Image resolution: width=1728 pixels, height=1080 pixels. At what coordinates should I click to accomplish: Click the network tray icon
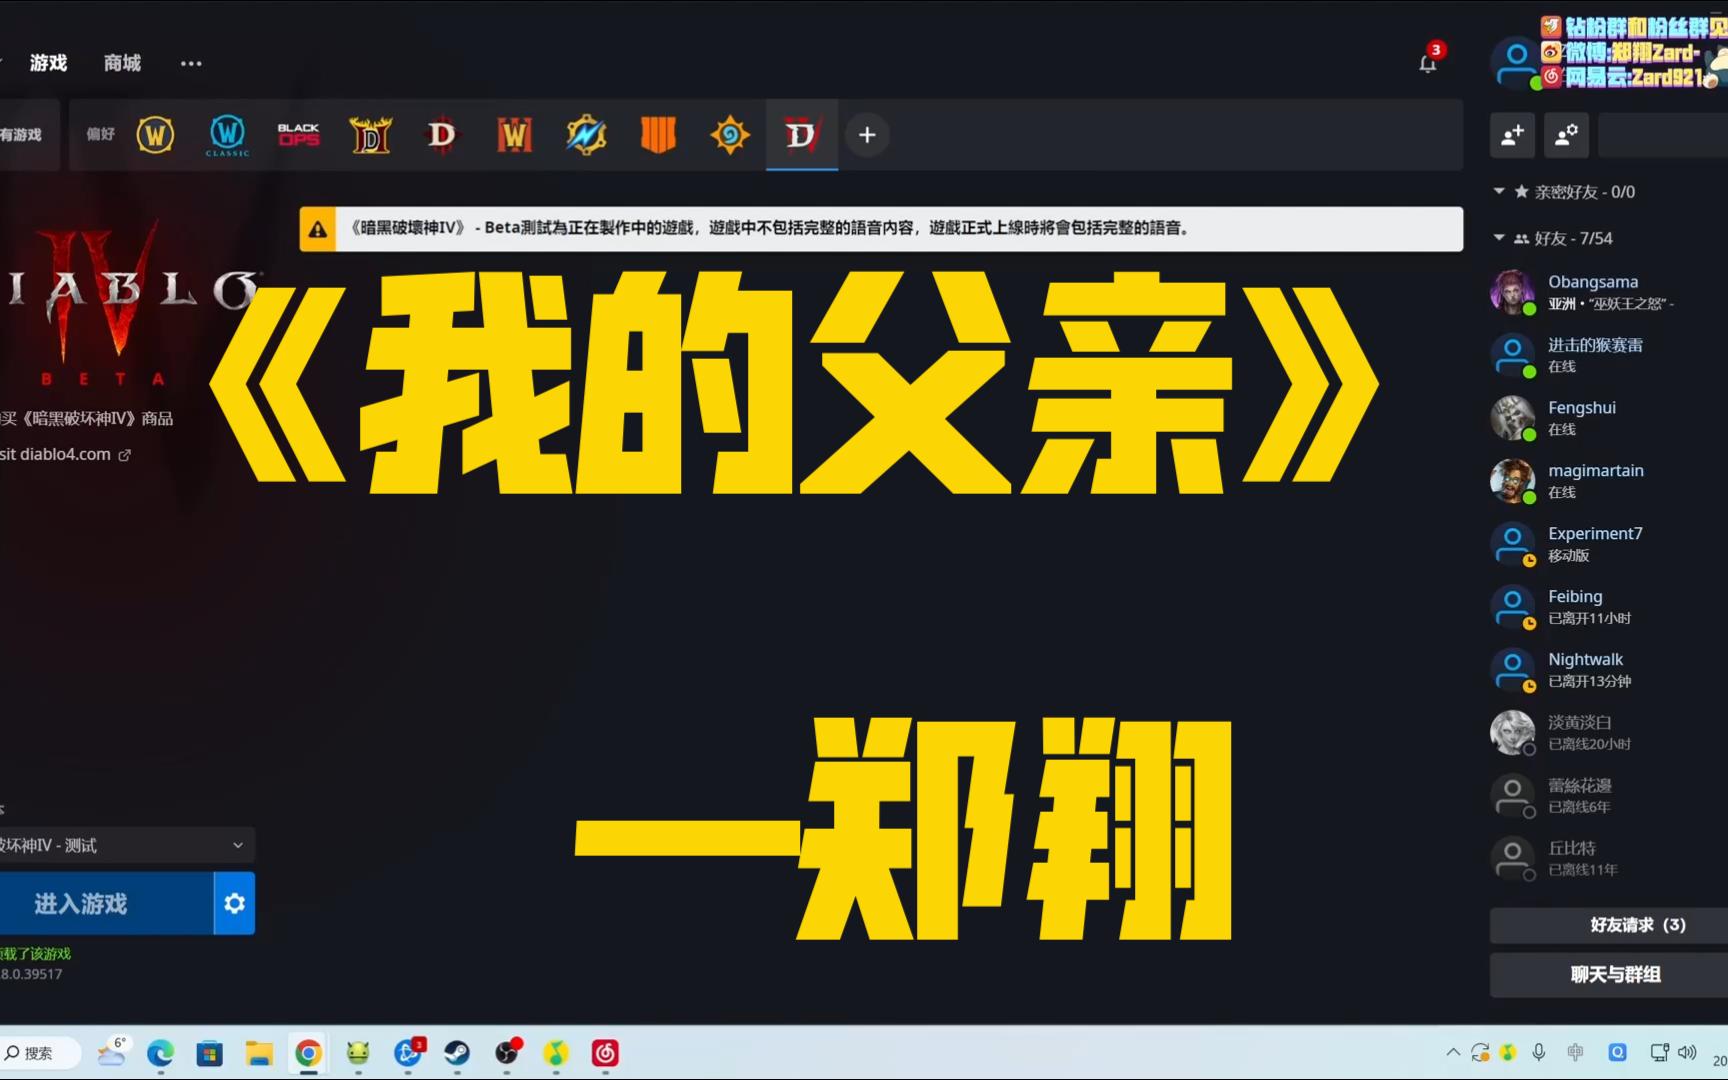pyautogui.click(x=1659, y=1052)
